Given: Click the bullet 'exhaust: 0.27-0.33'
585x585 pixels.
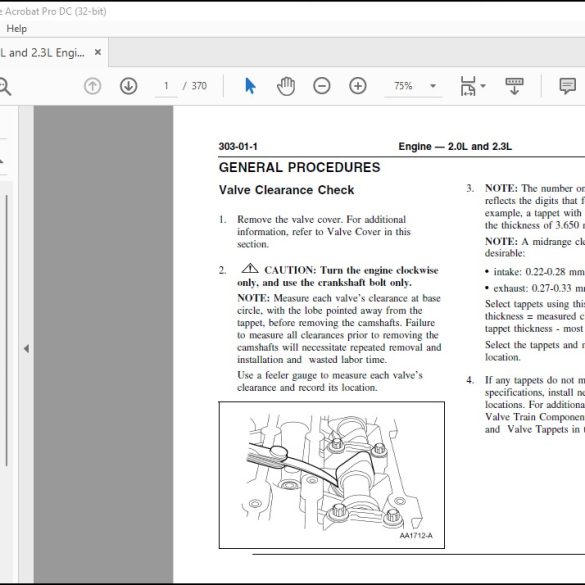Looking at the screenshot, I should pyautogui.click(x=535, y=288).
